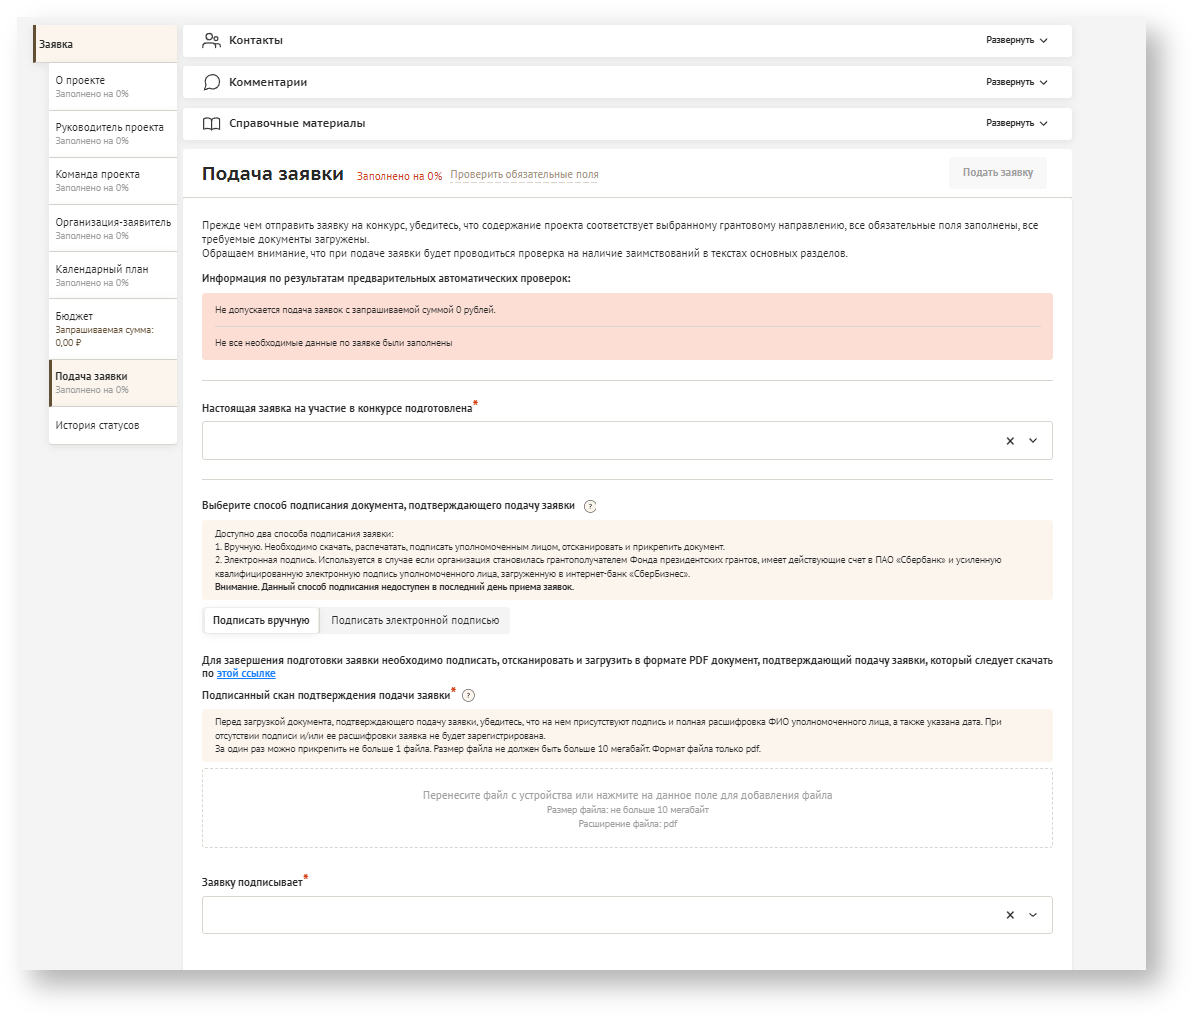The image size is (1194, 1018).
Task: Click the Комментарии speech bubble icon
Action: point(211,82)
